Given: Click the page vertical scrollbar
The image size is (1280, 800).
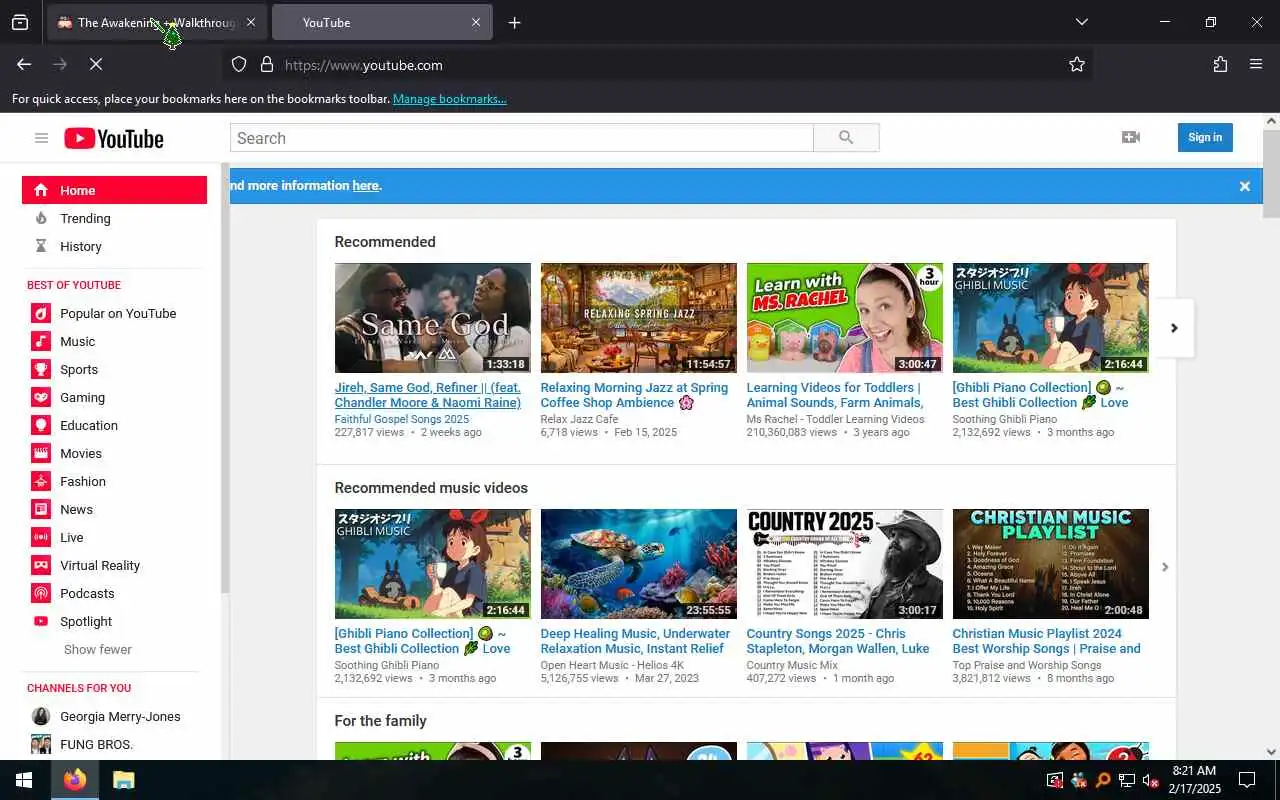Looking at the screenshot, I should point(1271,173).
